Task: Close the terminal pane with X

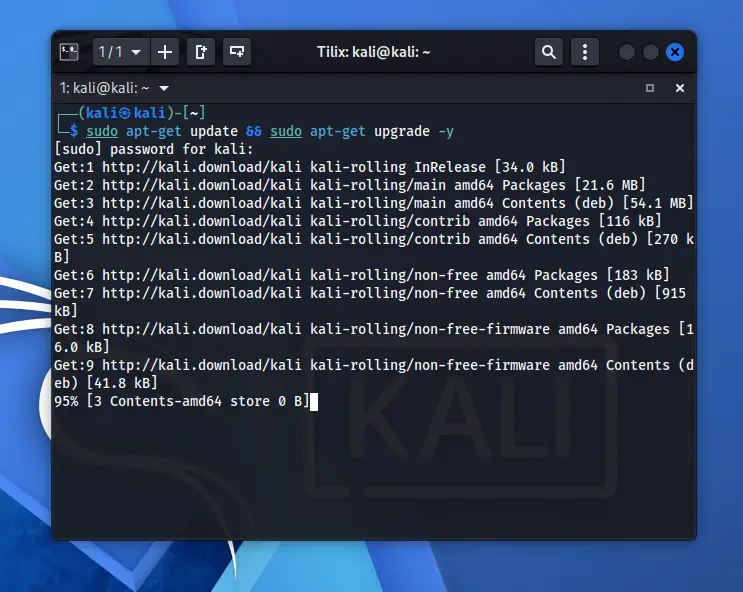Action: point(680,88)
